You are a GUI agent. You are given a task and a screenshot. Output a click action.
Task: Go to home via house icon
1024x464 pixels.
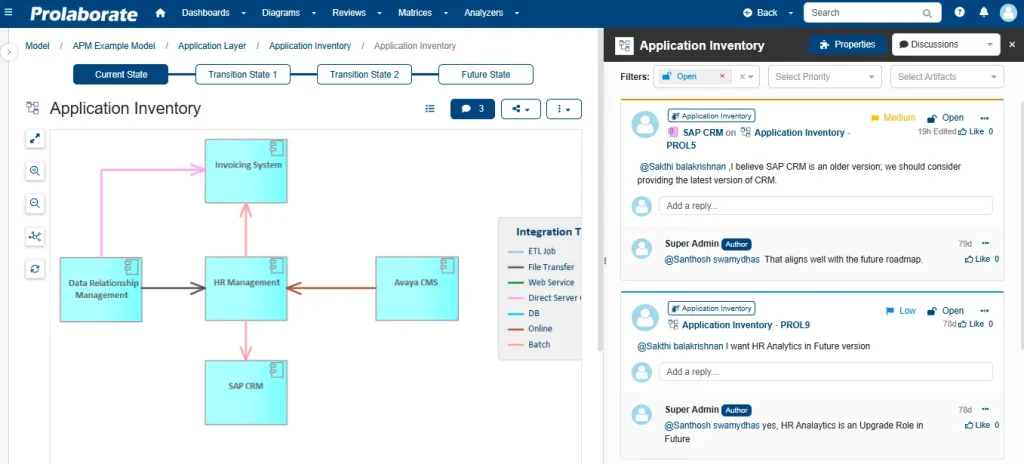point(161,12)
